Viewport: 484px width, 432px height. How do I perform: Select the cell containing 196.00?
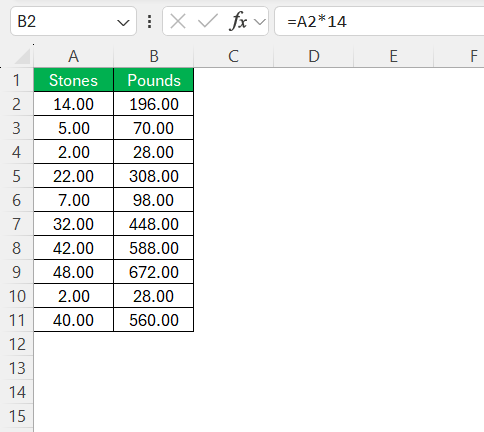(x=154, y=104)
